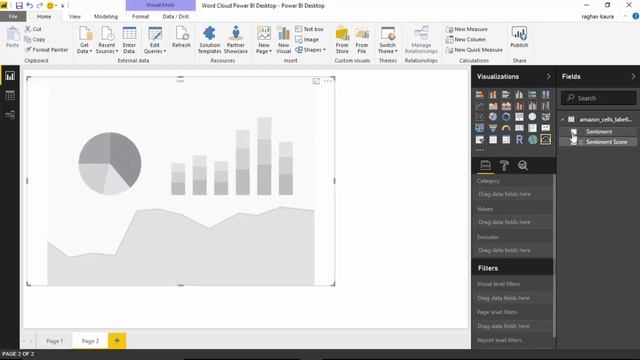Viewport: 640px width, 360px height.
Task: Select the stacked bar chart visualization
Action: point(480,95)
